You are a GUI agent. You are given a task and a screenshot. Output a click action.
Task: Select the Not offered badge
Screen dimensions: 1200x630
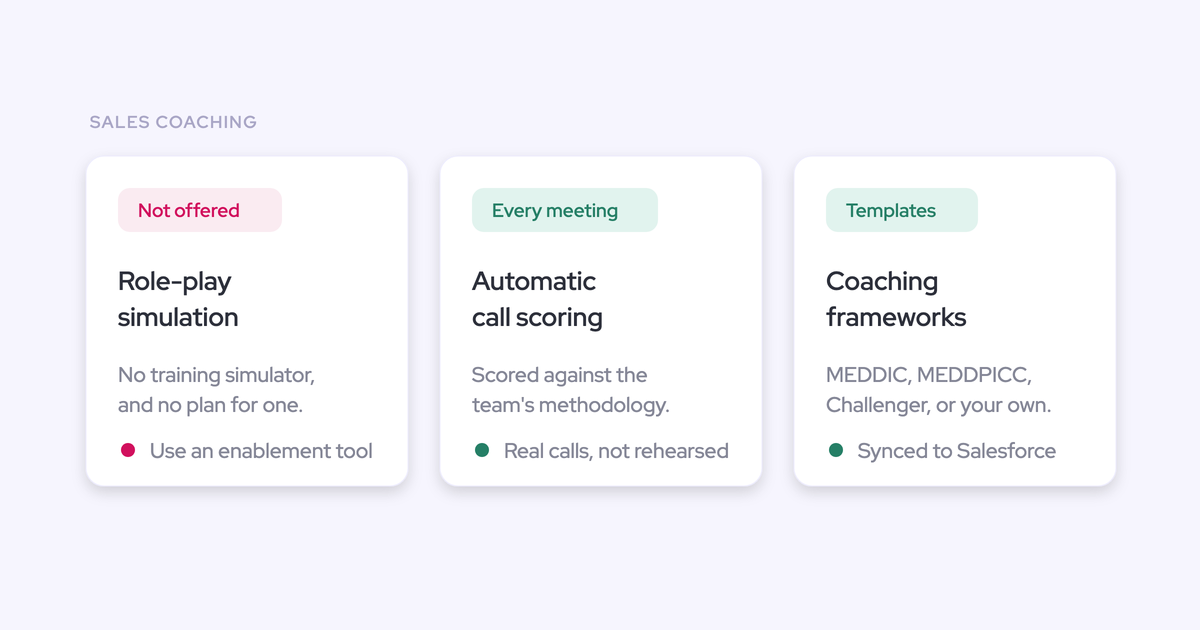200,210
